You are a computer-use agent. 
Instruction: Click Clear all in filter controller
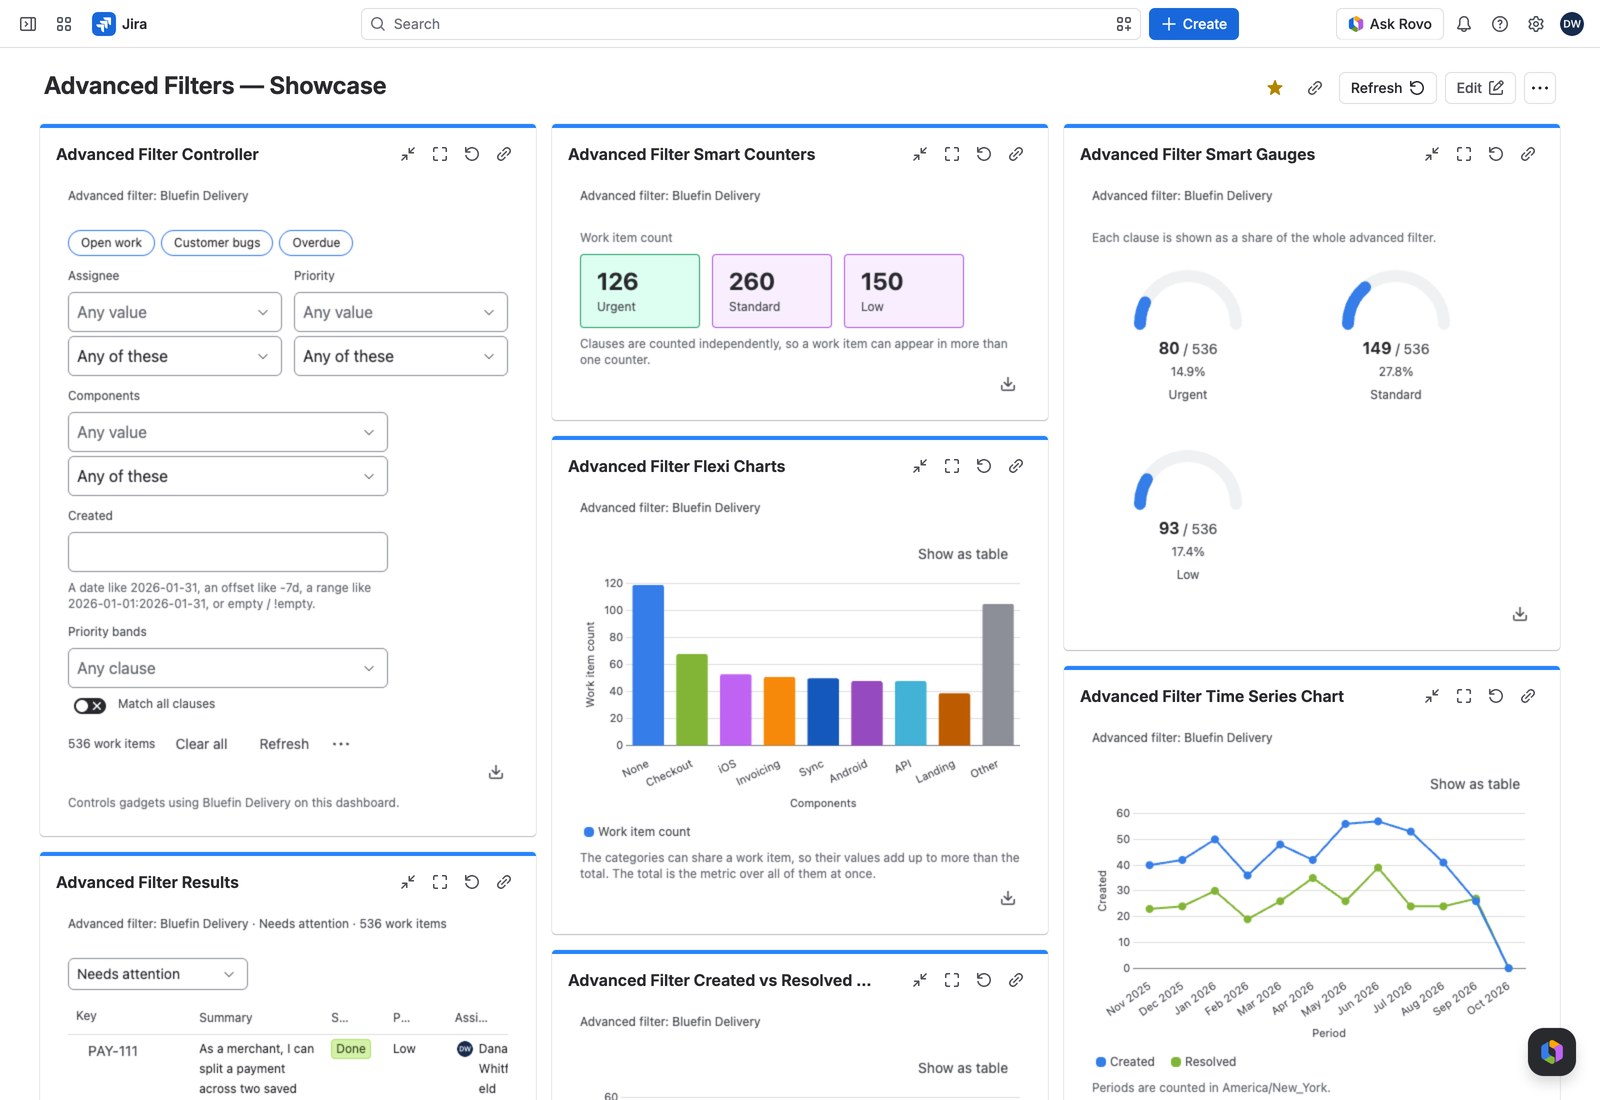(x=201, y=744)
